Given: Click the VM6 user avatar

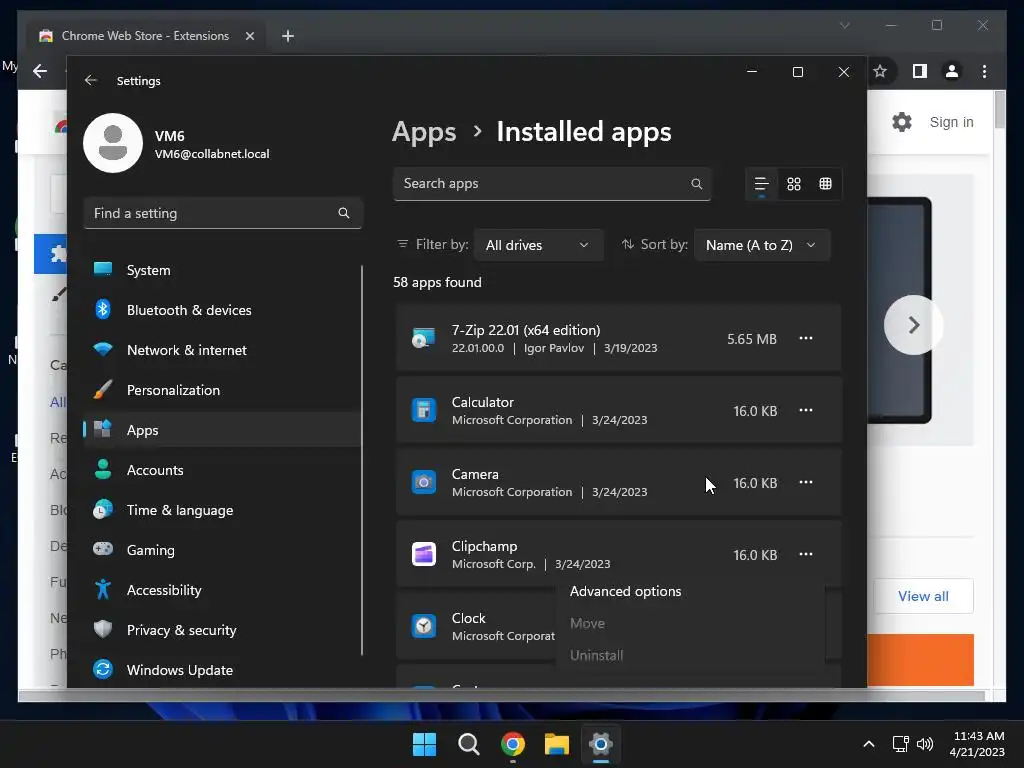Looking at the screenshot, I should [x=113, y=143].
